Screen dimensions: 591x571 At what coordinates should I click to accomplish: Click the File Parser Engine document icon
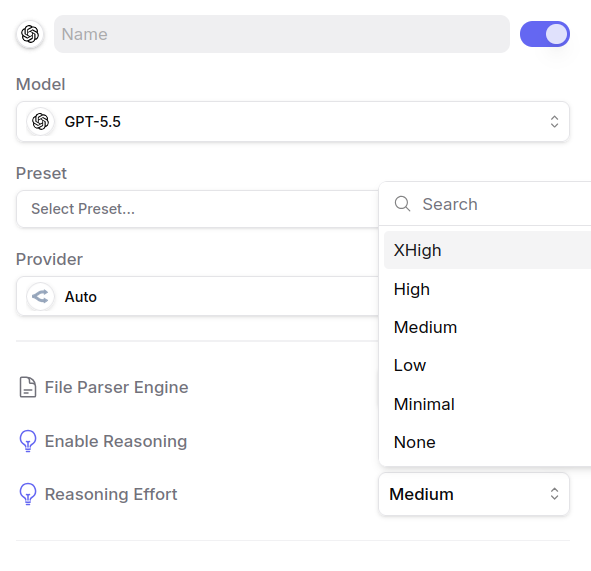[28, 387]
